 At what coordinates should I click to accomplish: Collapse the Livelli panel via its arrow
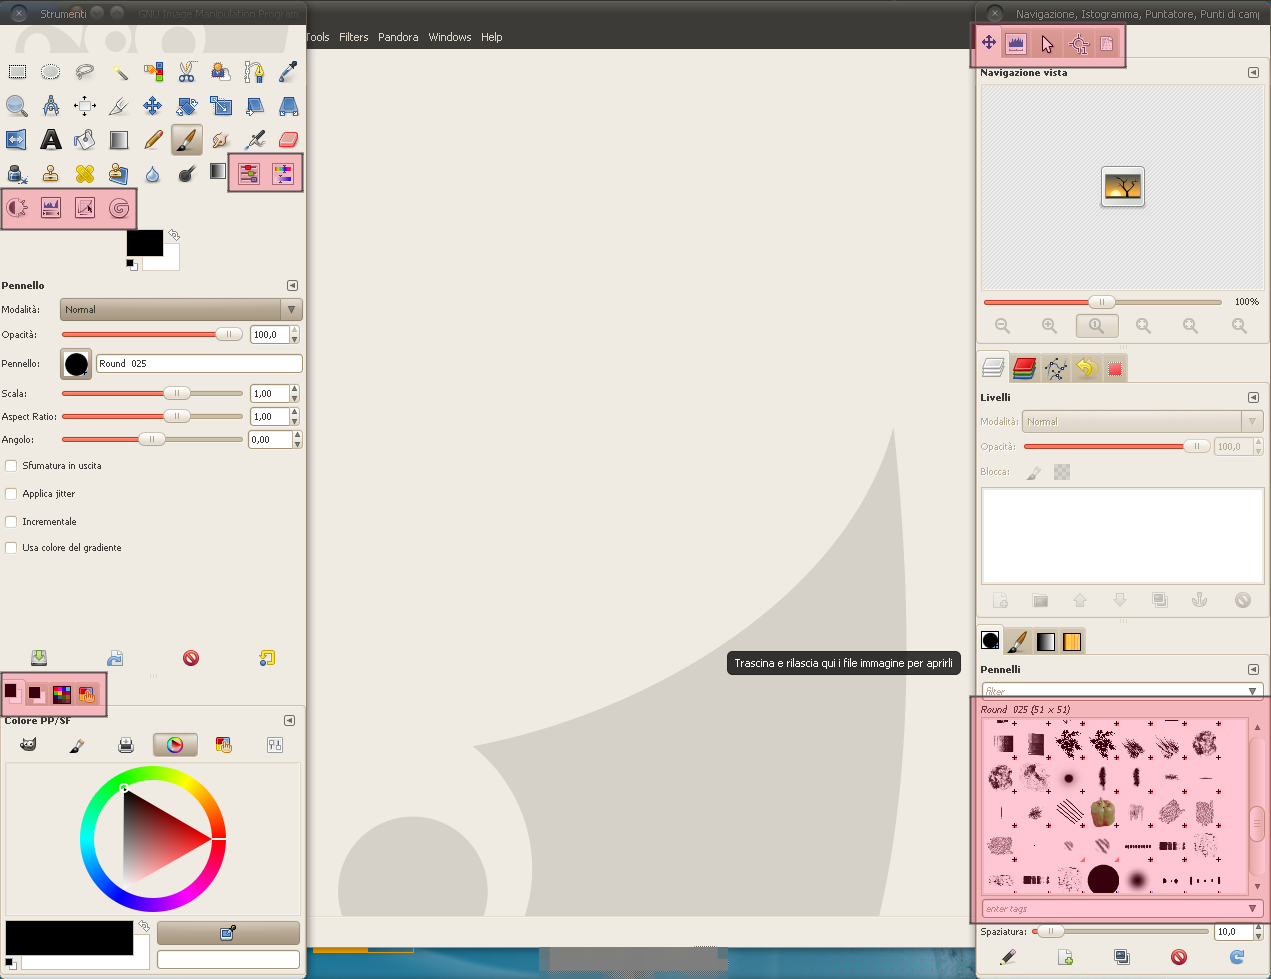(x=1253, y=397)
